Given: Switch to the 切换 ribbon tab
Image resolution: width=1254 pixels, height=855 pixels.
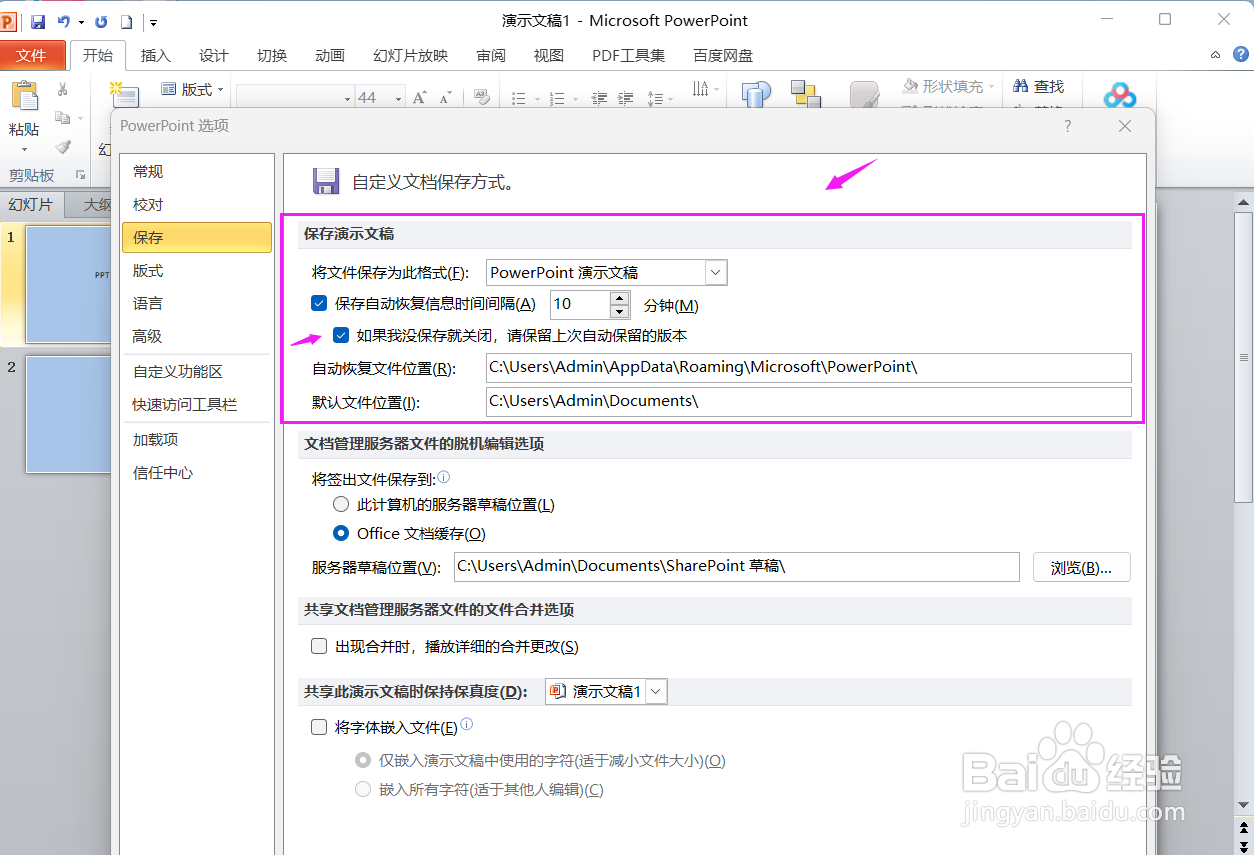Looking at the screenshot, I should coord(272,56).
